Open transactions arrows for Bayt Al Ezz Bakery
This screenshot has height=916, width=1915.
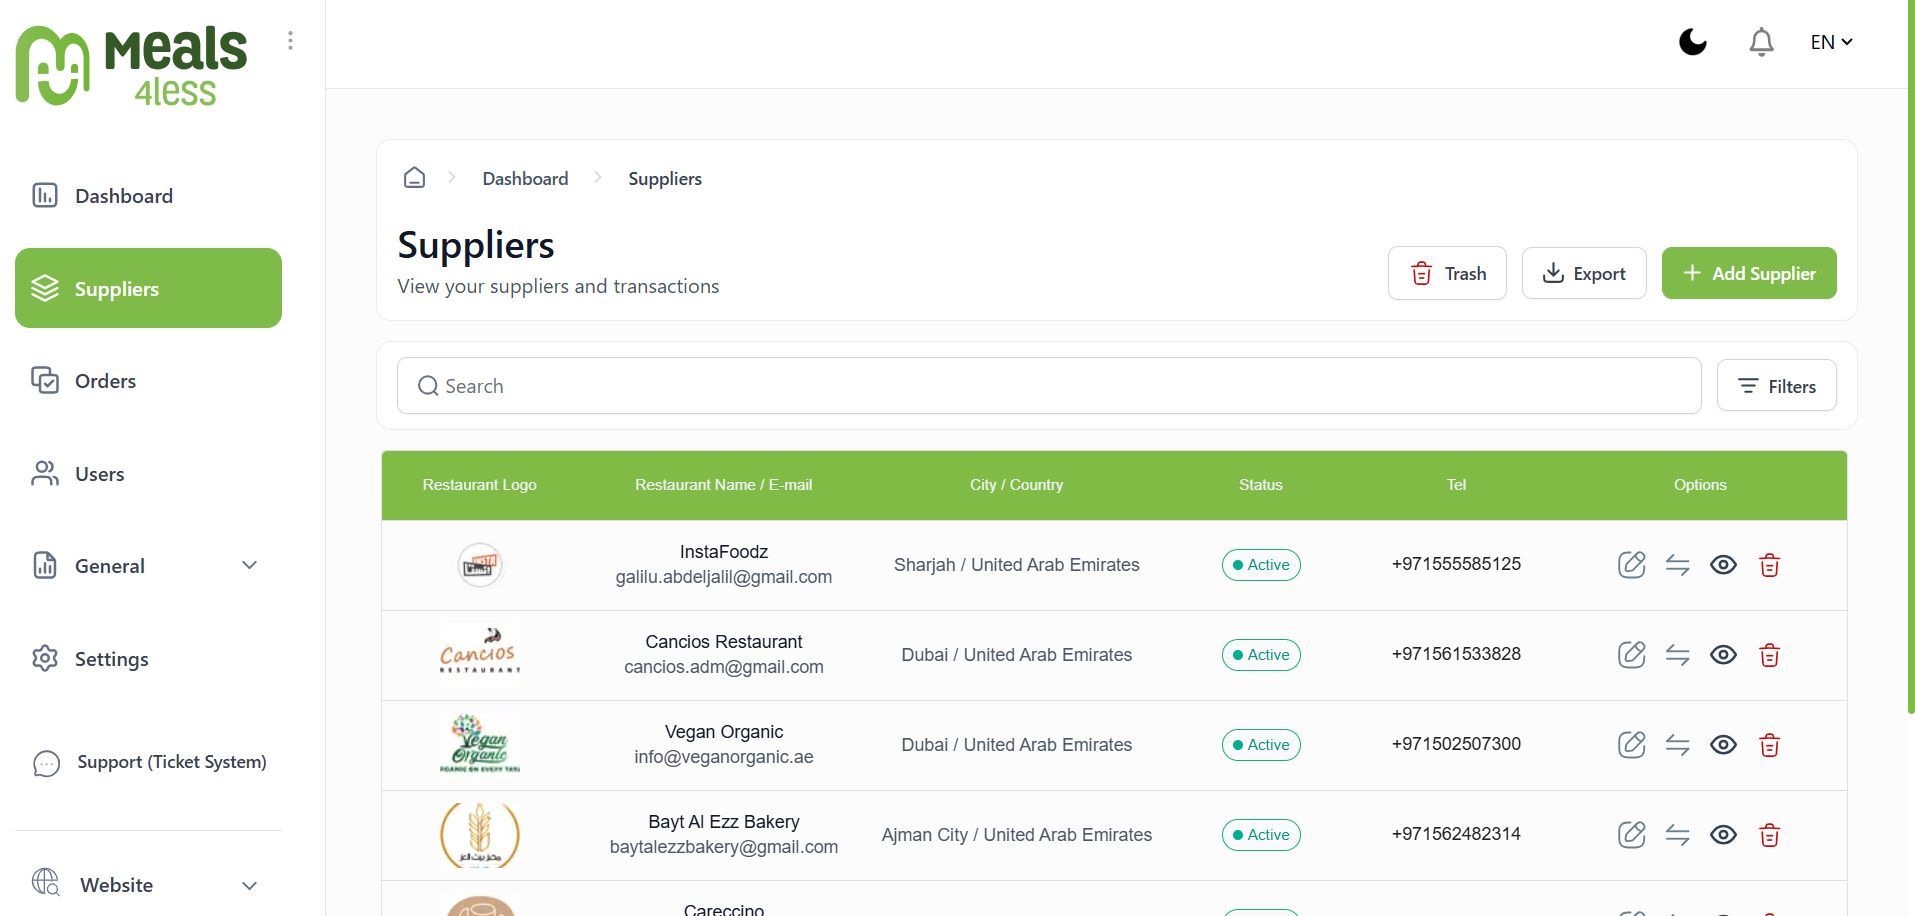(x=1678, y=835)
